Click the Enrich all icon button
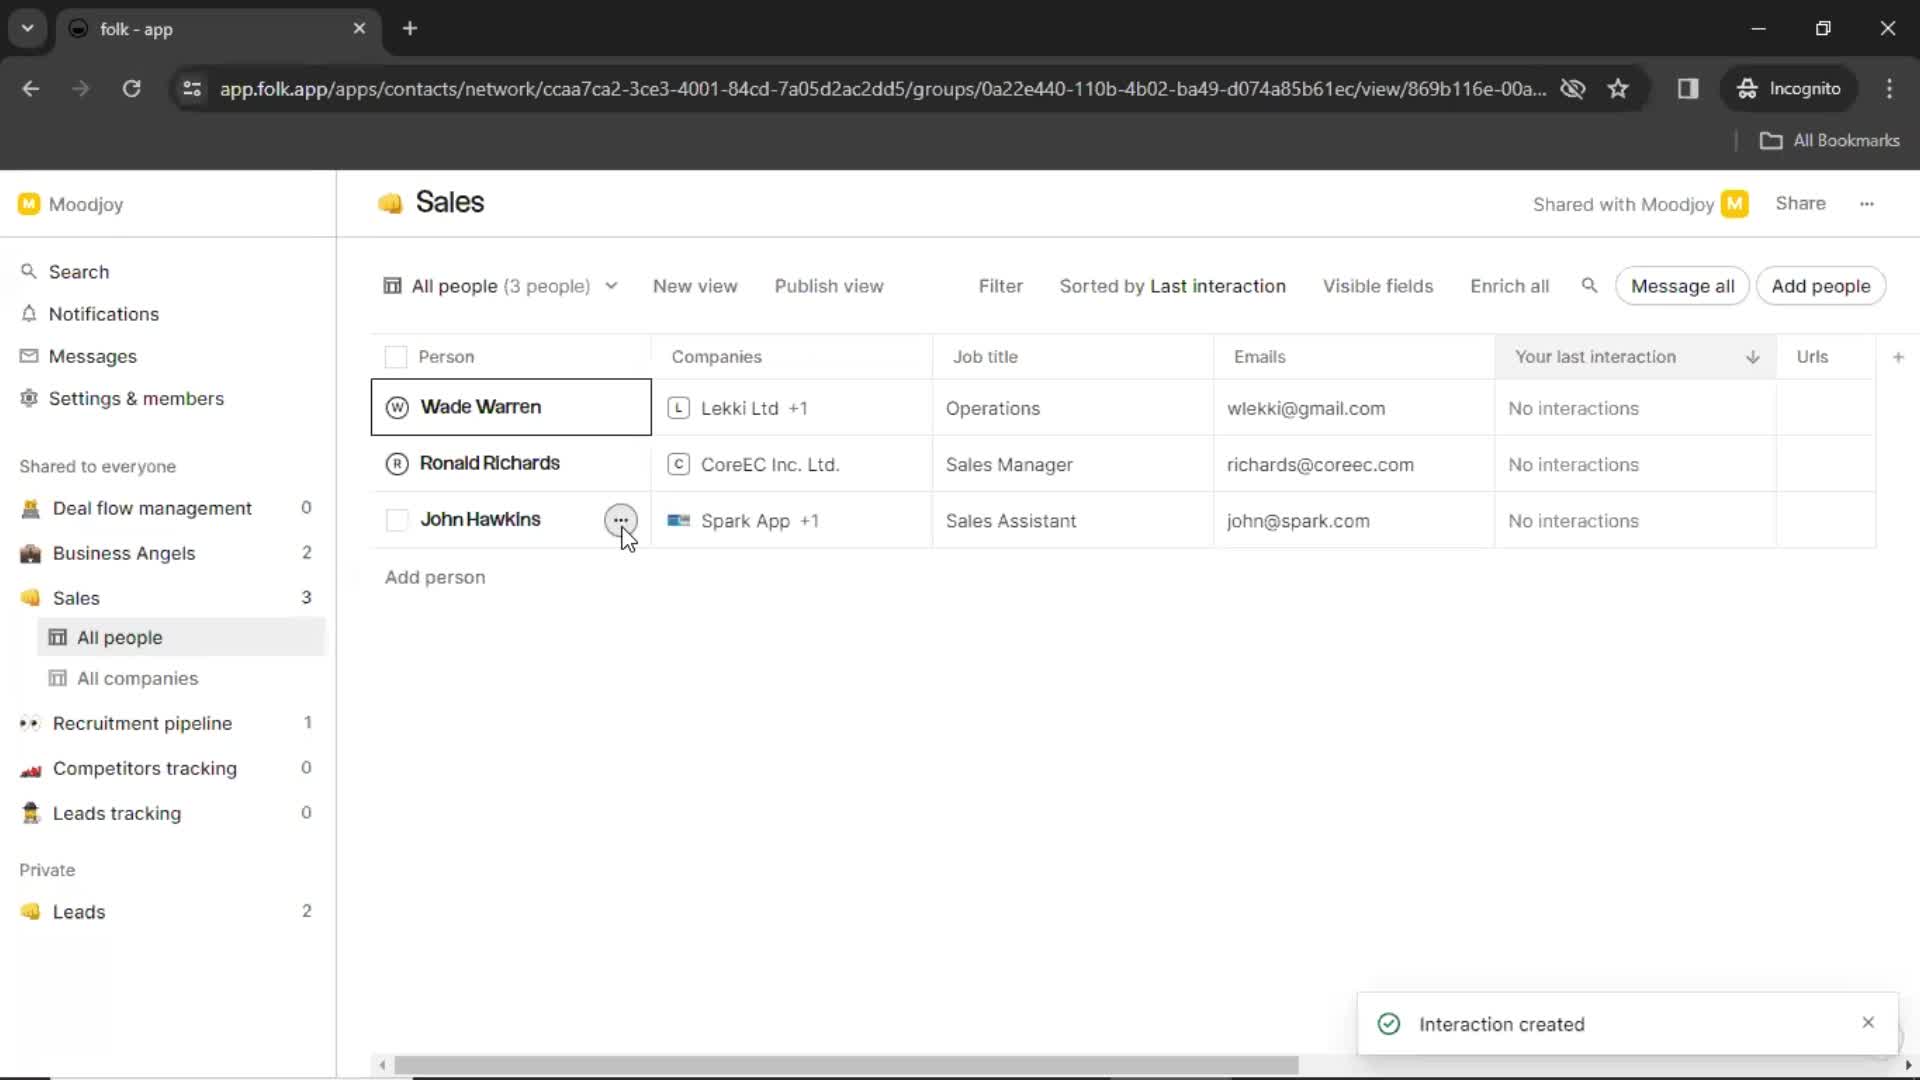Image resolution: width=1920 pixels, height=1080 pixels. point(1509,286)
